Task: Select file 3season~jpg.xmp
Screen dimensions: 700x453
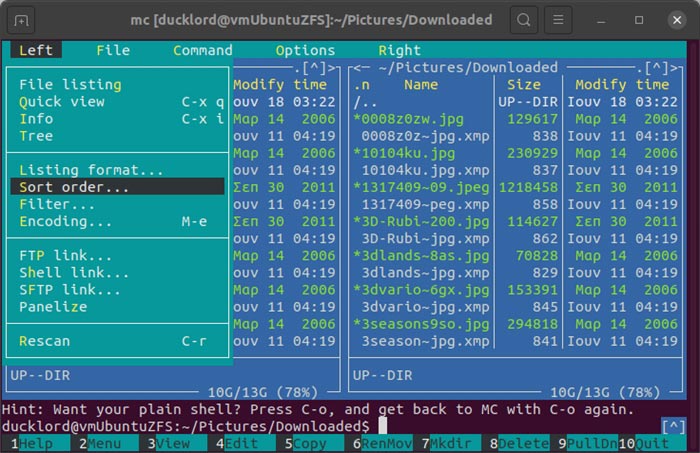Action: (423, 341)
